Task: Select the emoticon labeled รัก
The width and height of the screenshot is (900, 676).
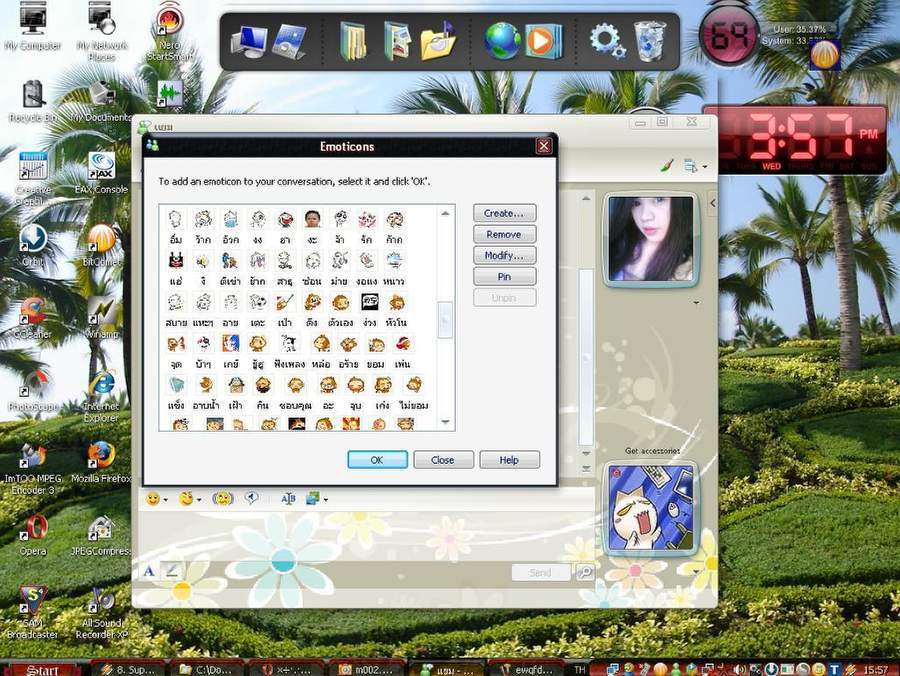Action: coord(367,219)
